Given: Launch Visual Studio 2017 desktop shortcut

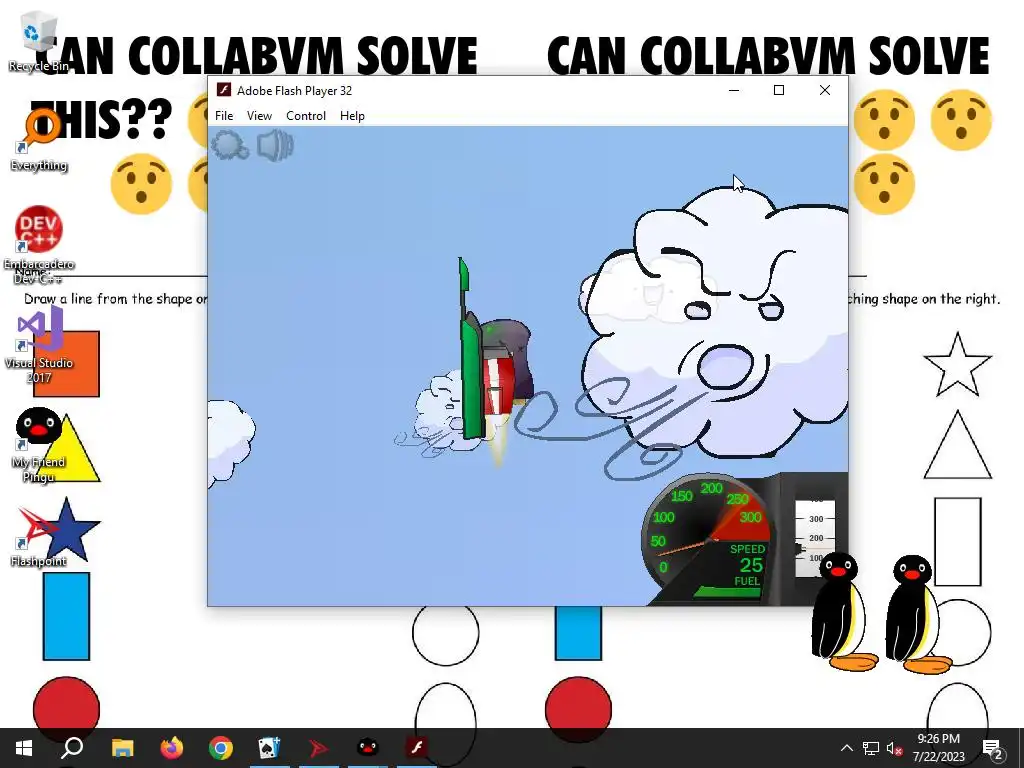Looking at the screenshot, I should click(39, 346).
